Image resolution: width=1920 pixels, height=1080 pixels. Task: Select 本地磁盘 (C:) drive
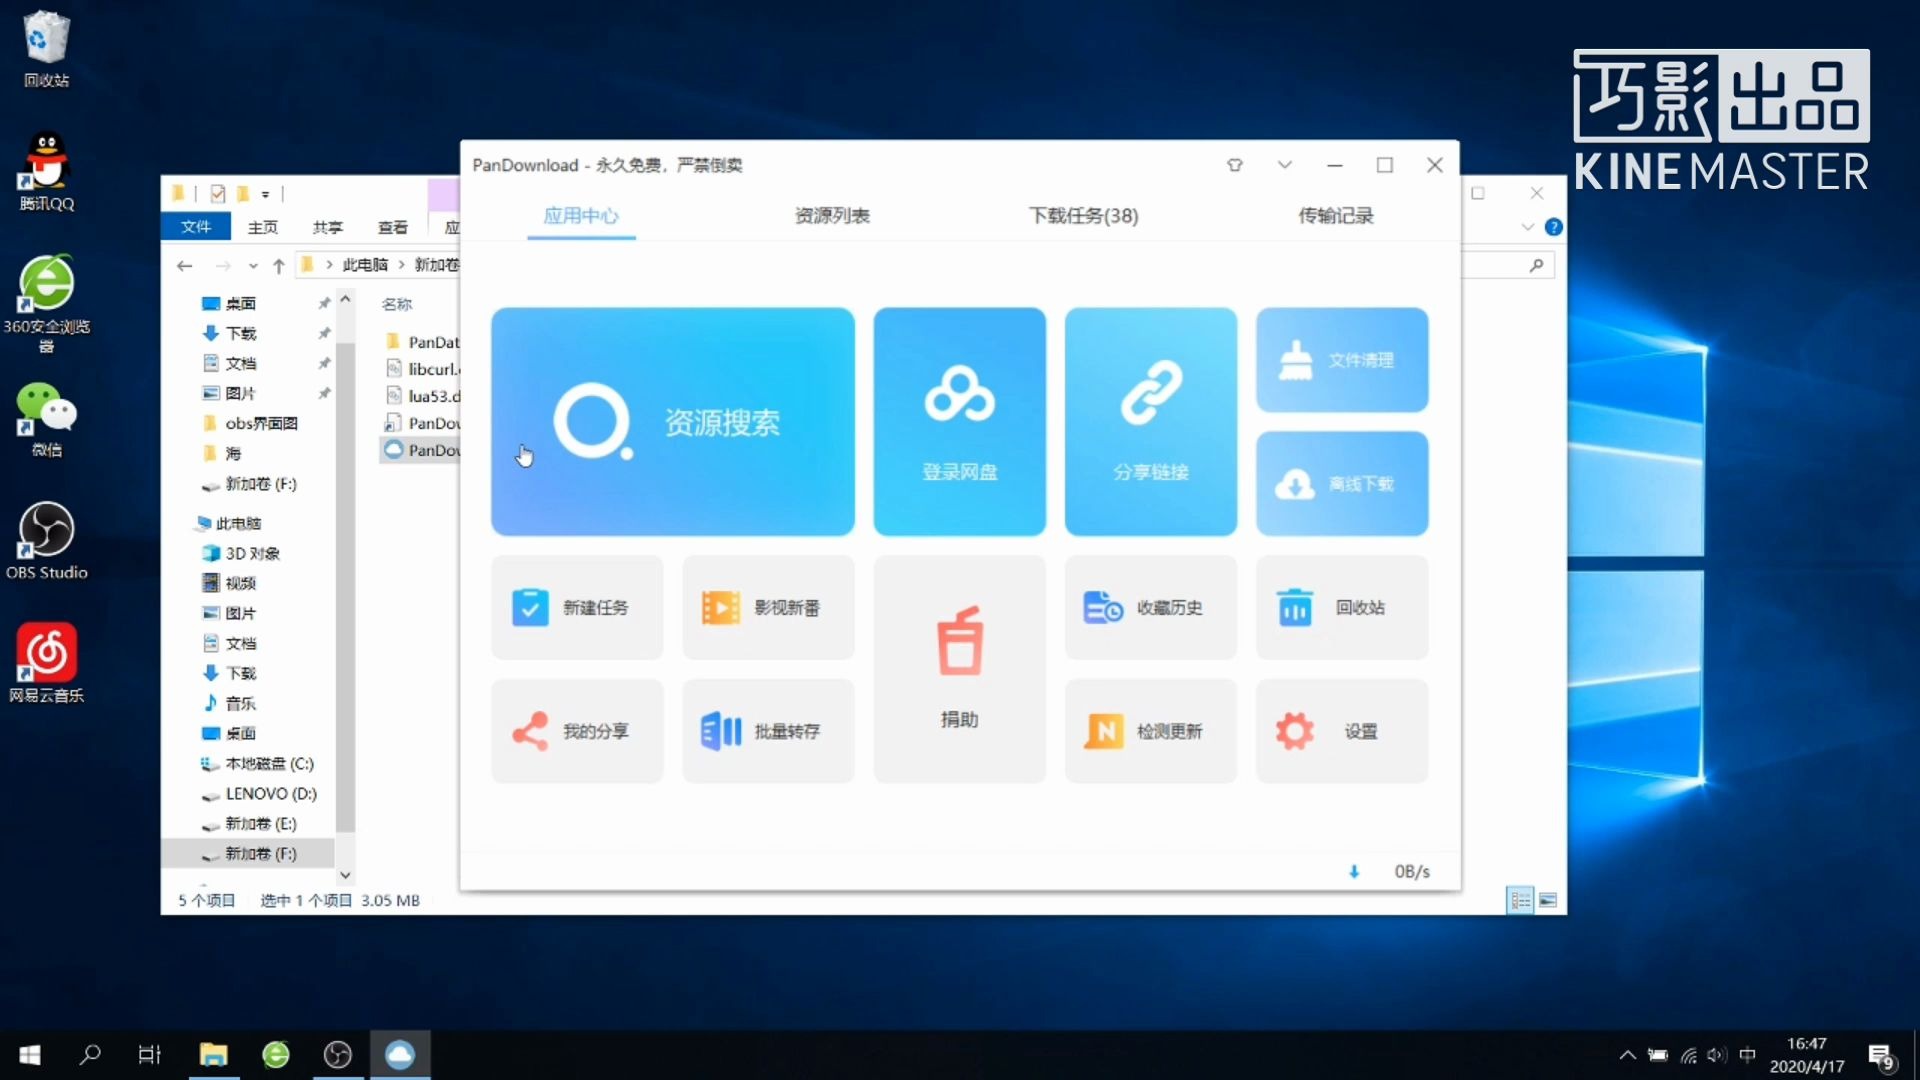pos(269,763)
